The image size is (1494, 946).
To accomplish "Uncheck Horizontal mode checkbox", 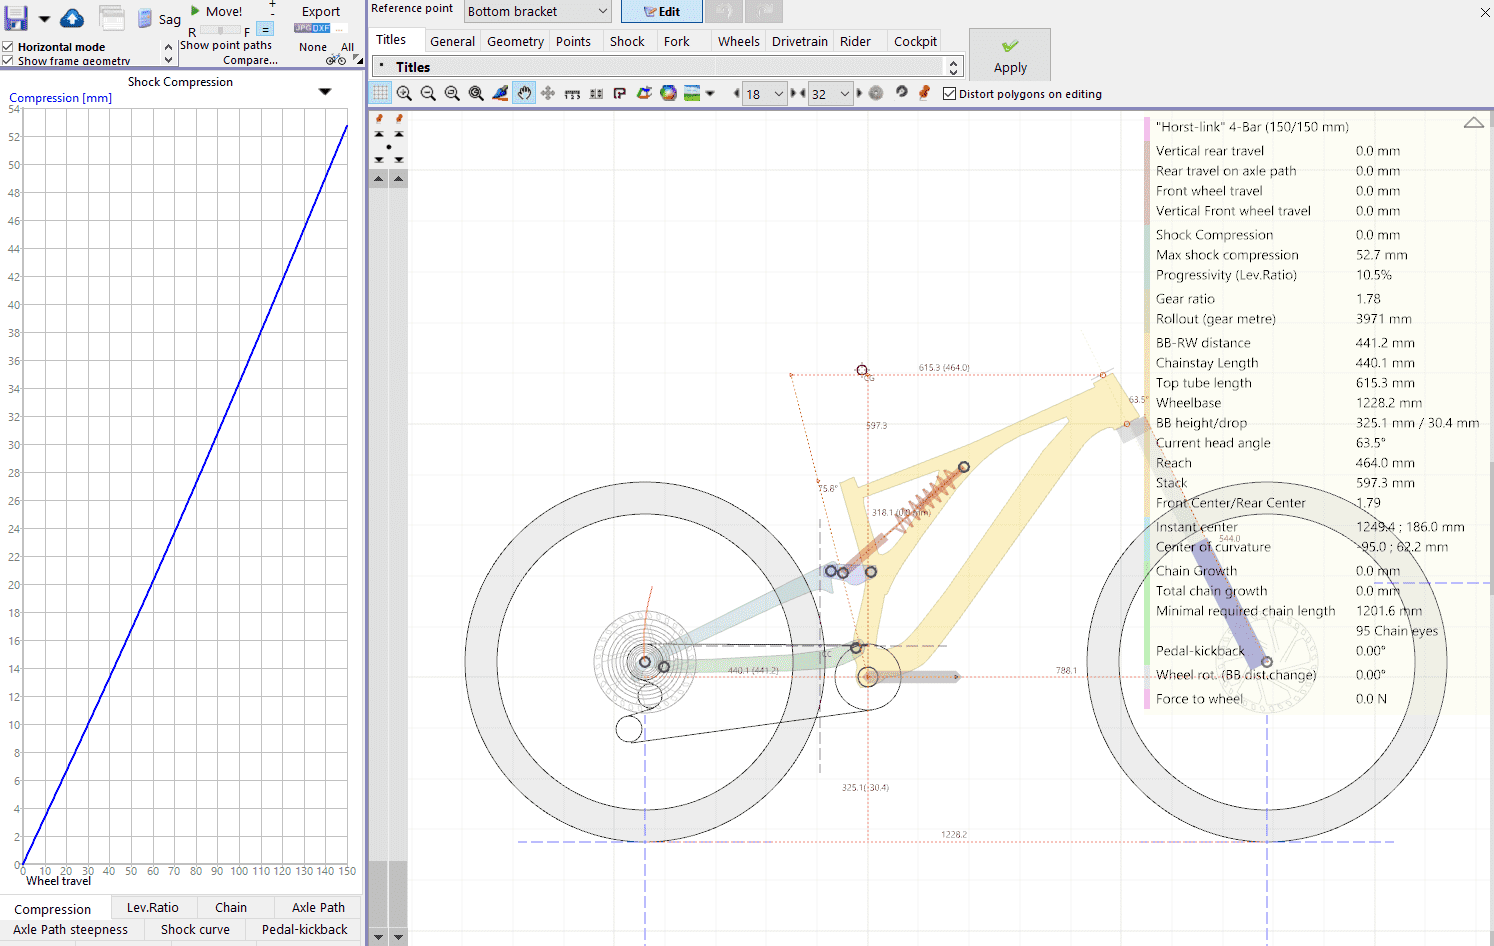I will (x=8, y=47).
